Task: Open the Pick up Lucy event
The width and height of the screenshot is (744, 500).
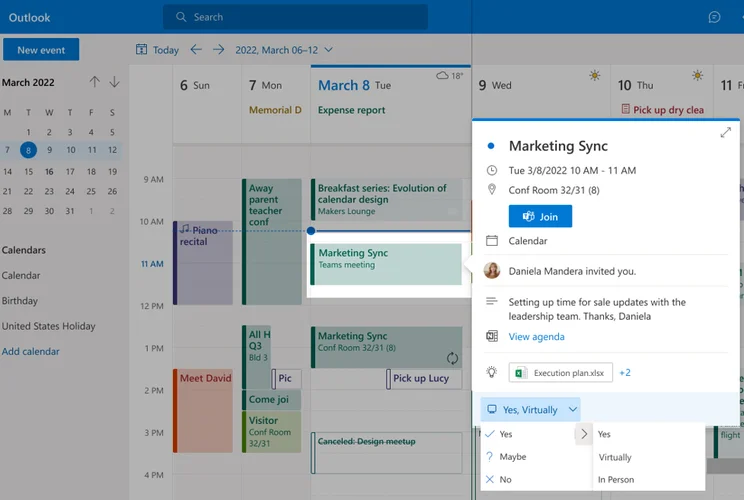Action: [x=424, y=379]
